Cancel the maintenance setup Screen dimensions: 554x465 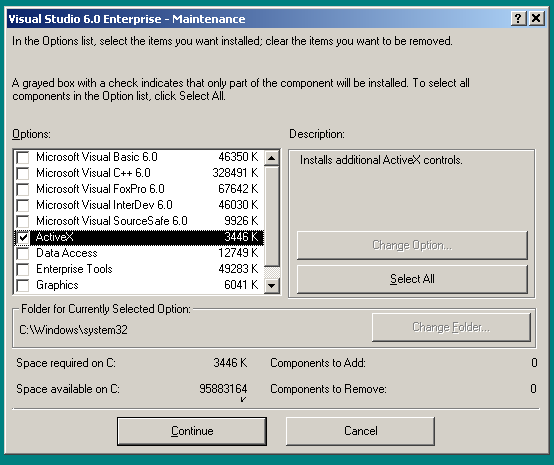(360, 431)
